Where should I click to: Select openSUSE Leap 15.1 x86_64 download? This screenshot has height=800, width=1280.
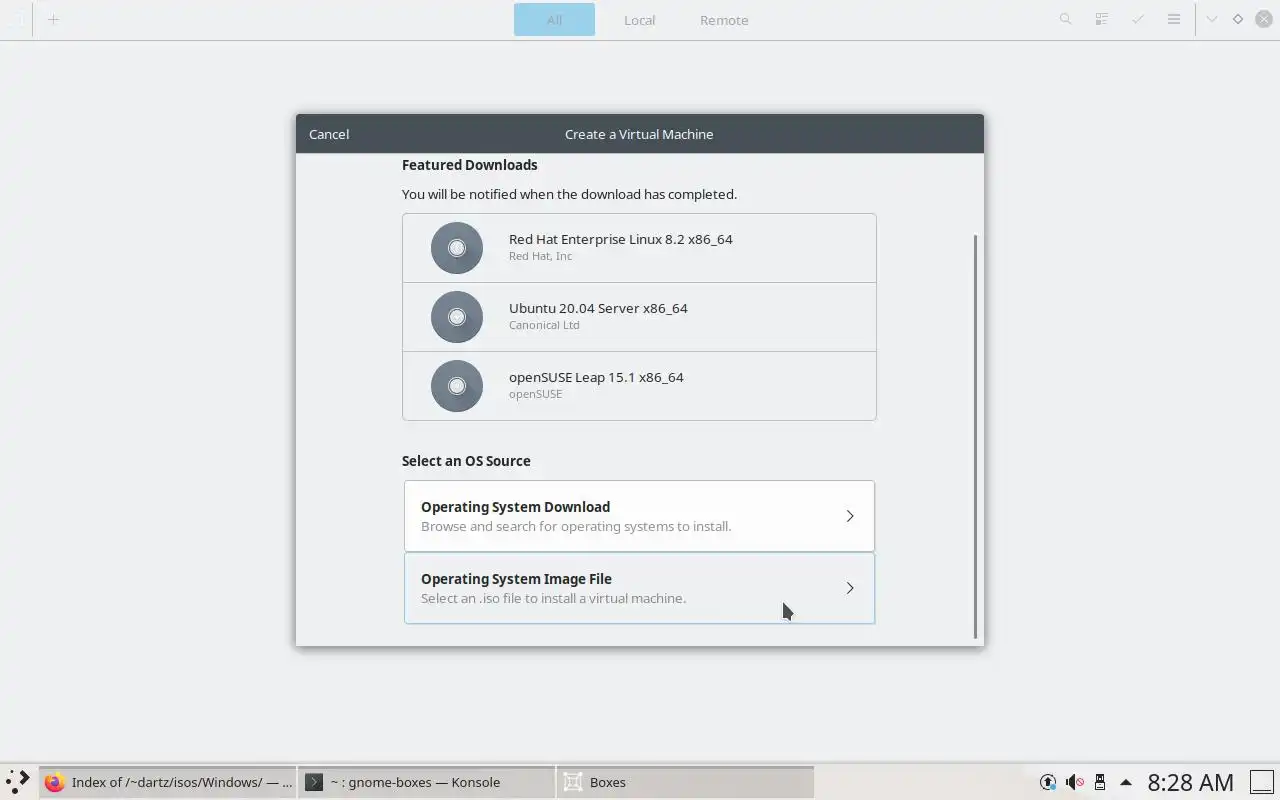click(x=639, y=386)
